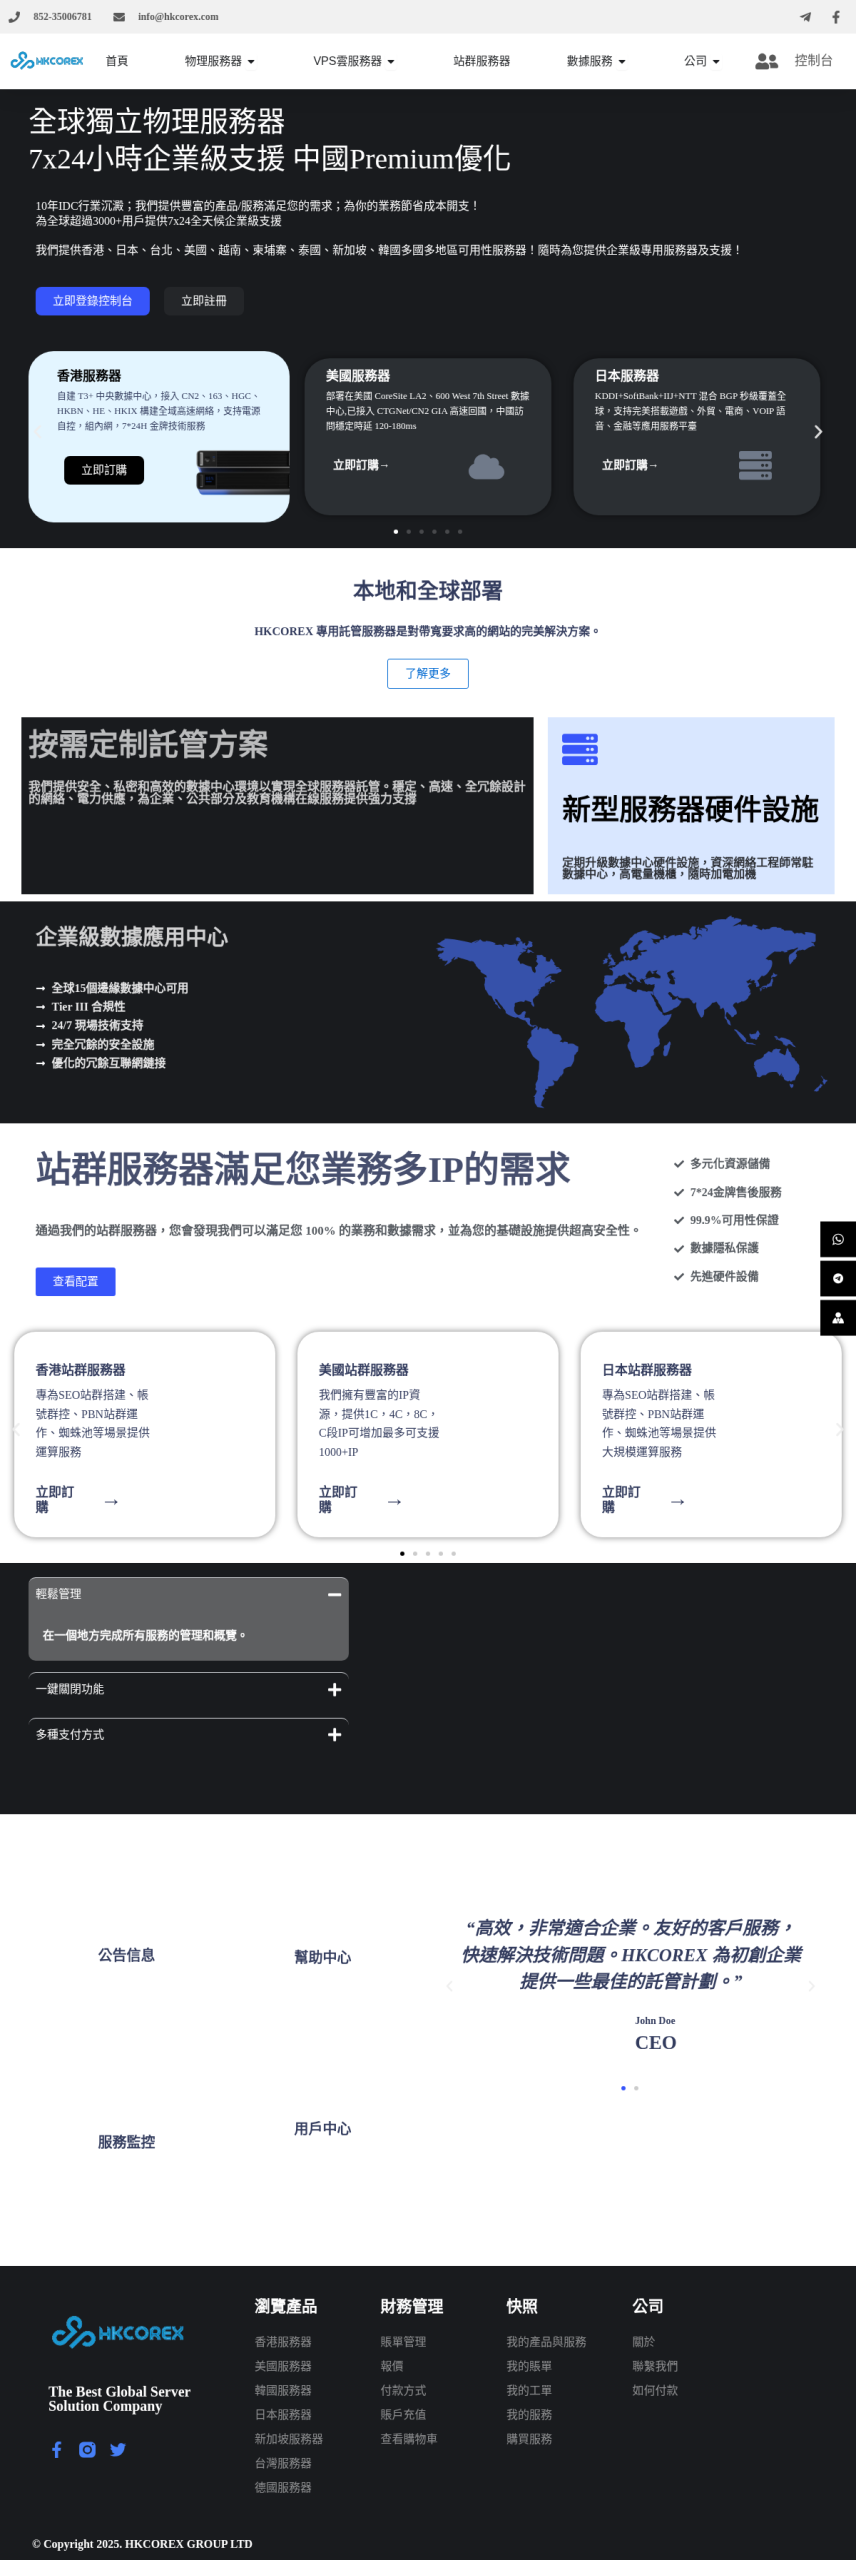
Task: Click the 立即登錄控制台 button
Action: (x=93, y=301)
